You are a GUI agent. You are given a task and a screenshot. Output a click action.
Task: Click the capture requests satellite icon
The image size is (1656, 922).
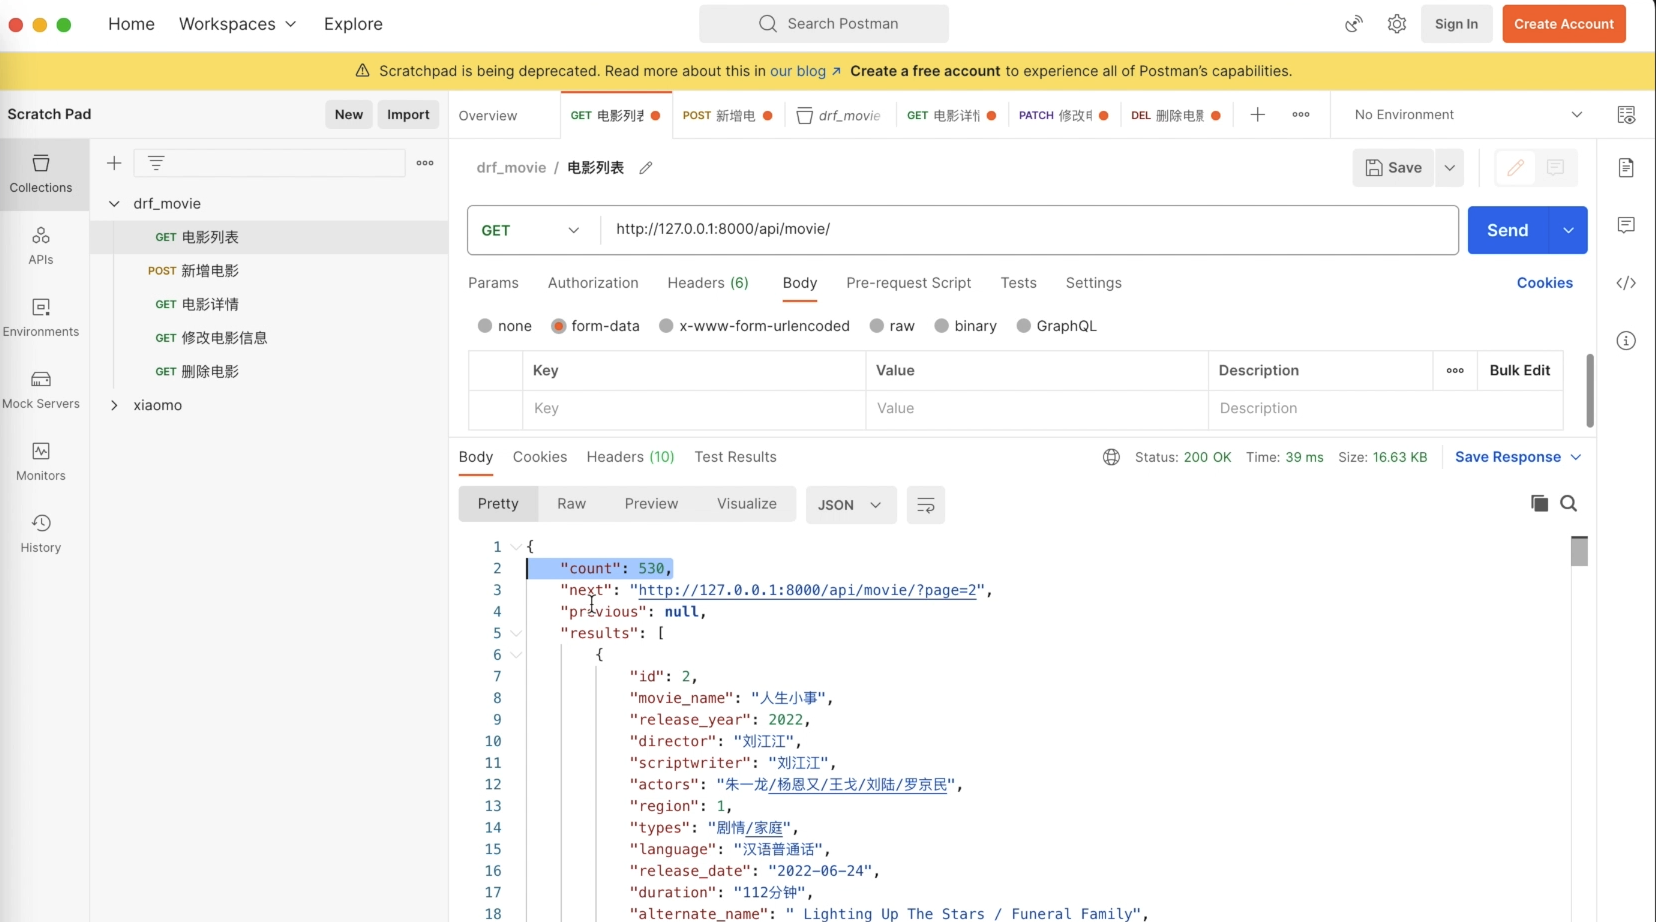1354,24
